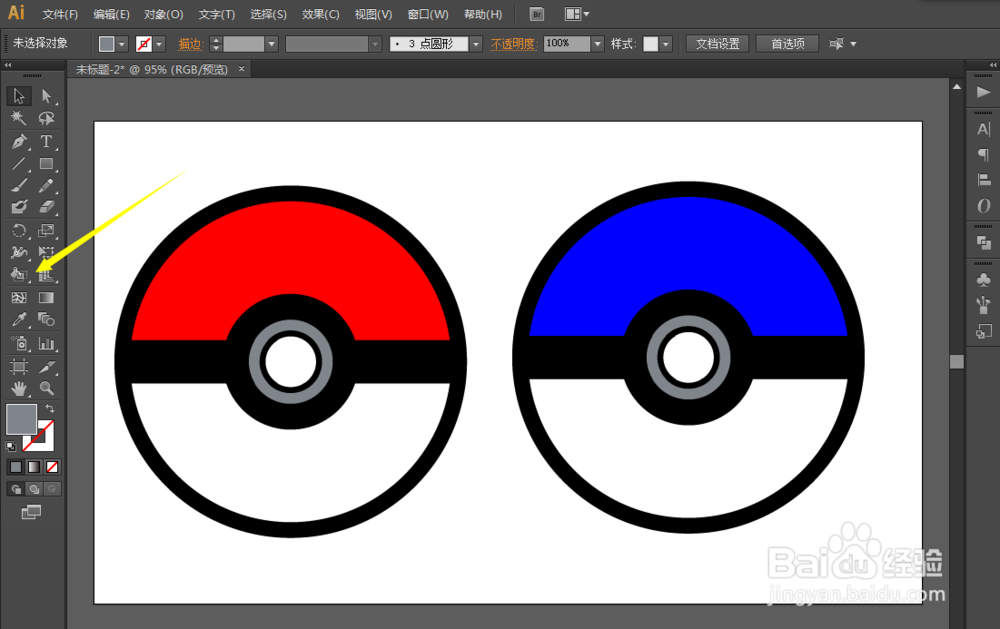Select the Direct Selection tool
Screen dimensions: 1000x629
[46, 96]
